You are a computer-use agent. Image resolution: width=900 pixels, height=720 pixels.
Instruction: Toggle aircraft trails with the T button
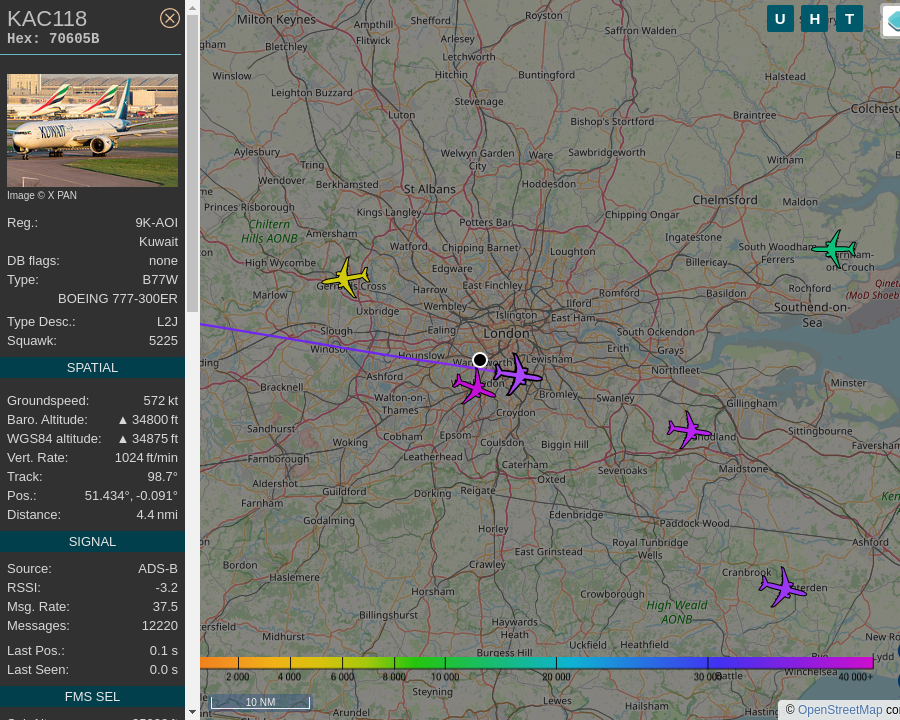[x=849, y=18]
